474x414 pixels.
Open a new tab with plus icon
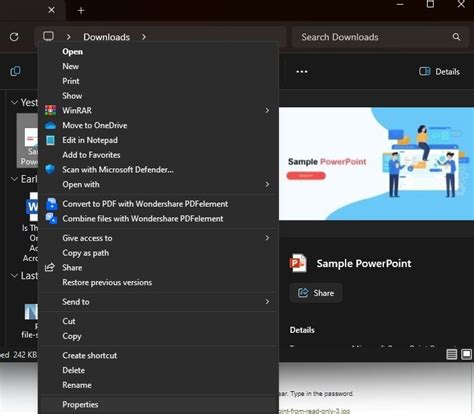coord(81,11)
